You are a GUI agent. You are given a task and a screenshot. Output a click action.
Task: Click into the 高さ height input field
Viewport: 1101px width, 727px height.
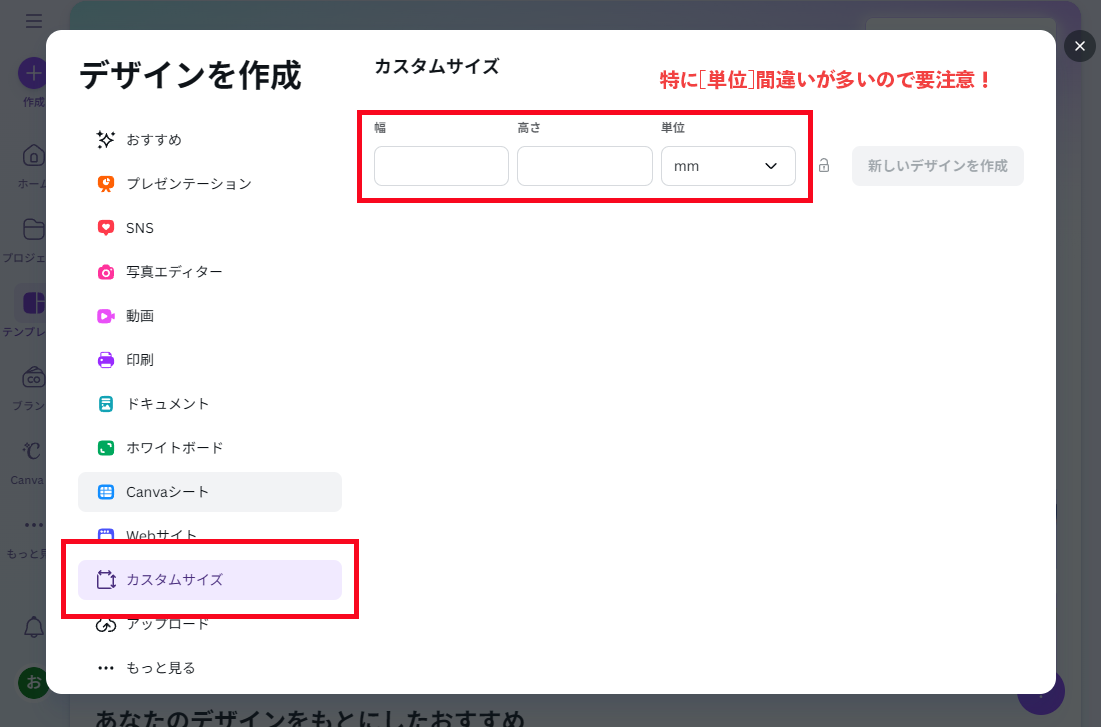[x=584, y=166]
